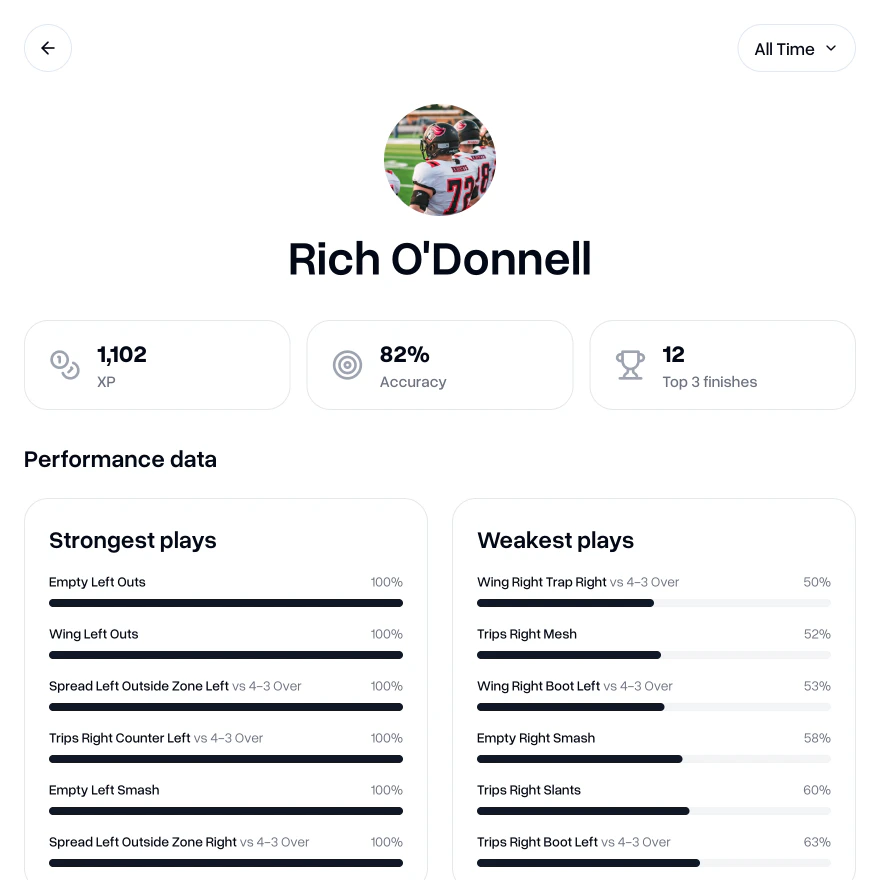Select Rich O'Donnell's profile photo
Image resolution: width=880 pixels, height=880 pixels.
tap(440, 160)
